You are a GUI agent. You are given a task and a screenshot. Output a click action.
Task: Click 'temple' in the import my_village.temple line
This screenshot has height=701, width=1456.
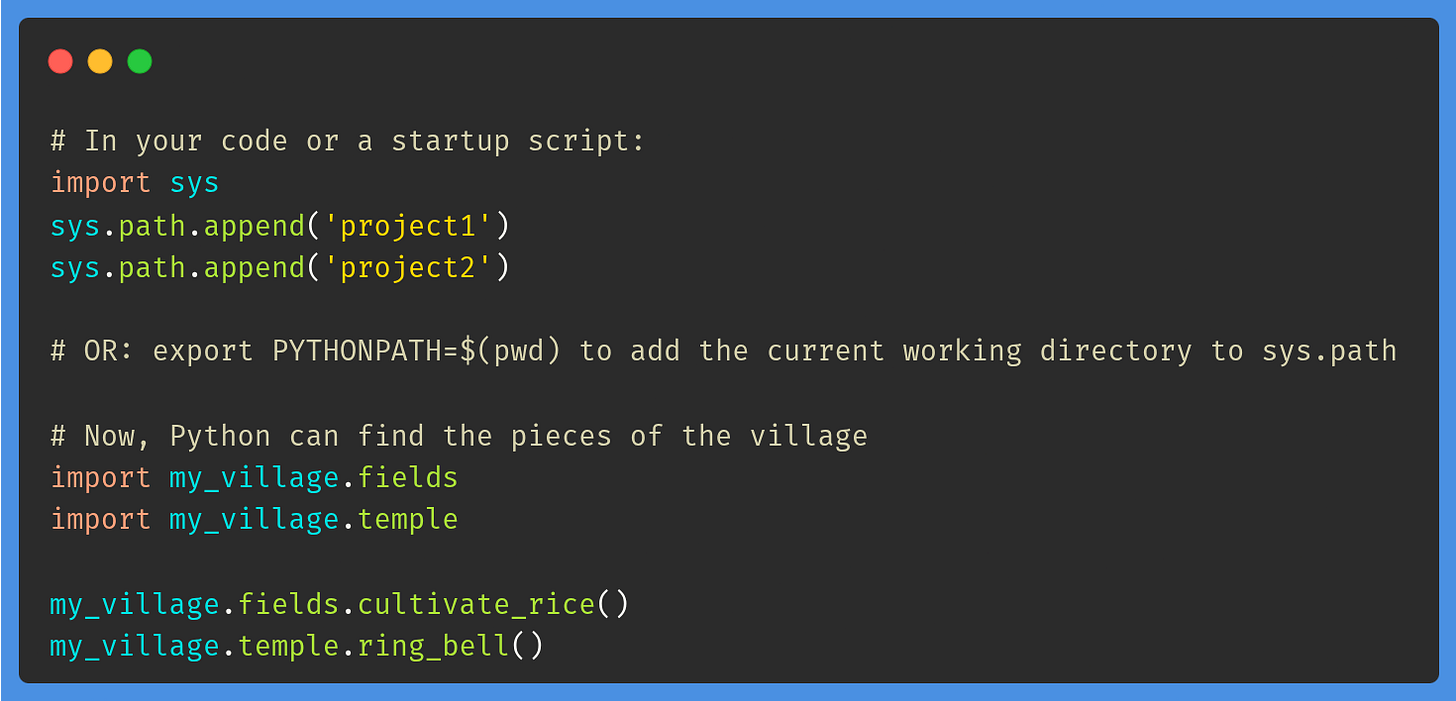click(408, 520)
